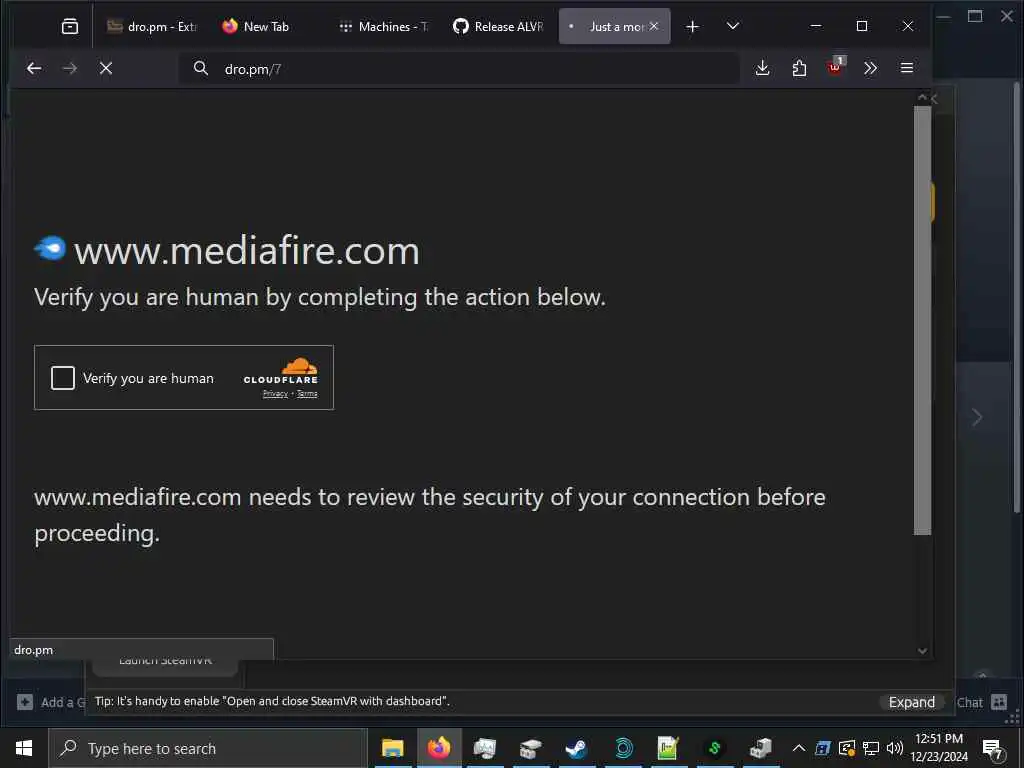Image resolution: width=1024 pixels, height=768 pixels.
Task: Click the scrollbar up arrow
Action: [922, 97]
